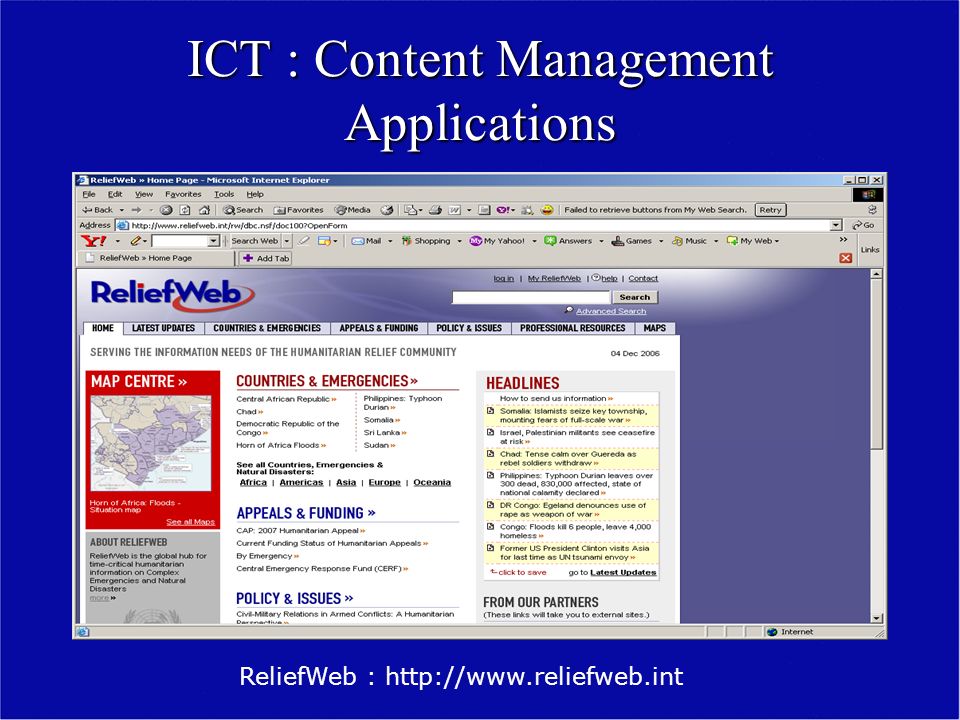Click the Latest Updates headline link
960x720 pixels.
coord(623,572)
